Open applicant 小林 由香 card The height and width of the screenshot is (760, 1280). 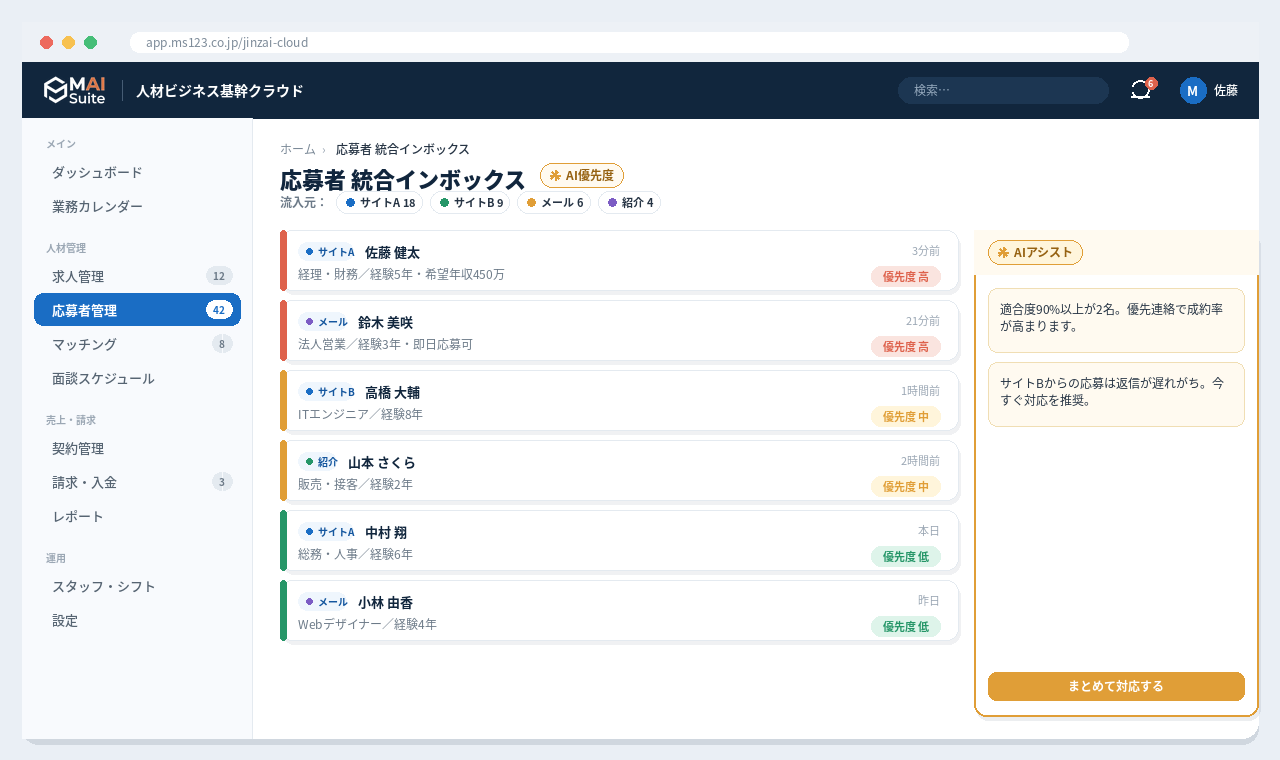click(619, 611)
